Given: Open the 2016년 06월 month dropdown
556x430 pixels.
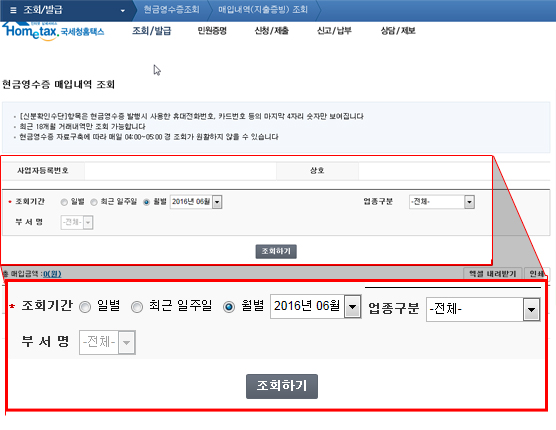Looking at the screenshot, I should coord(196,202).
